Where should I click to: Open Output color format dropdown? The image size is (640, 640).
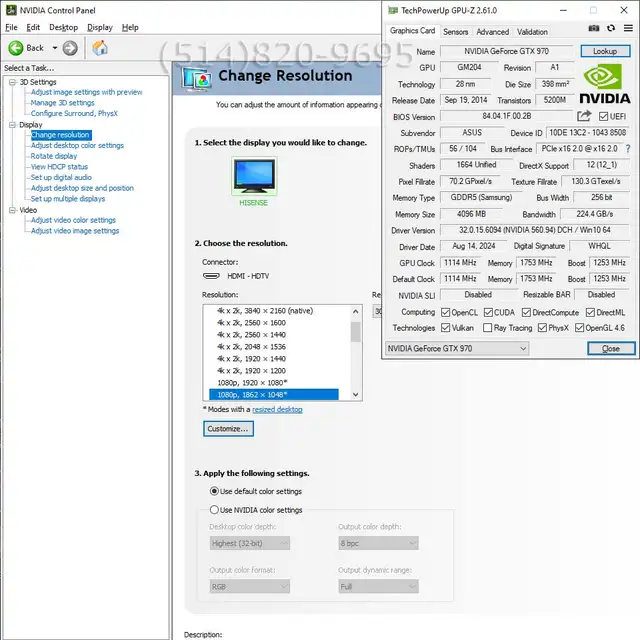(x=250, y=587)
